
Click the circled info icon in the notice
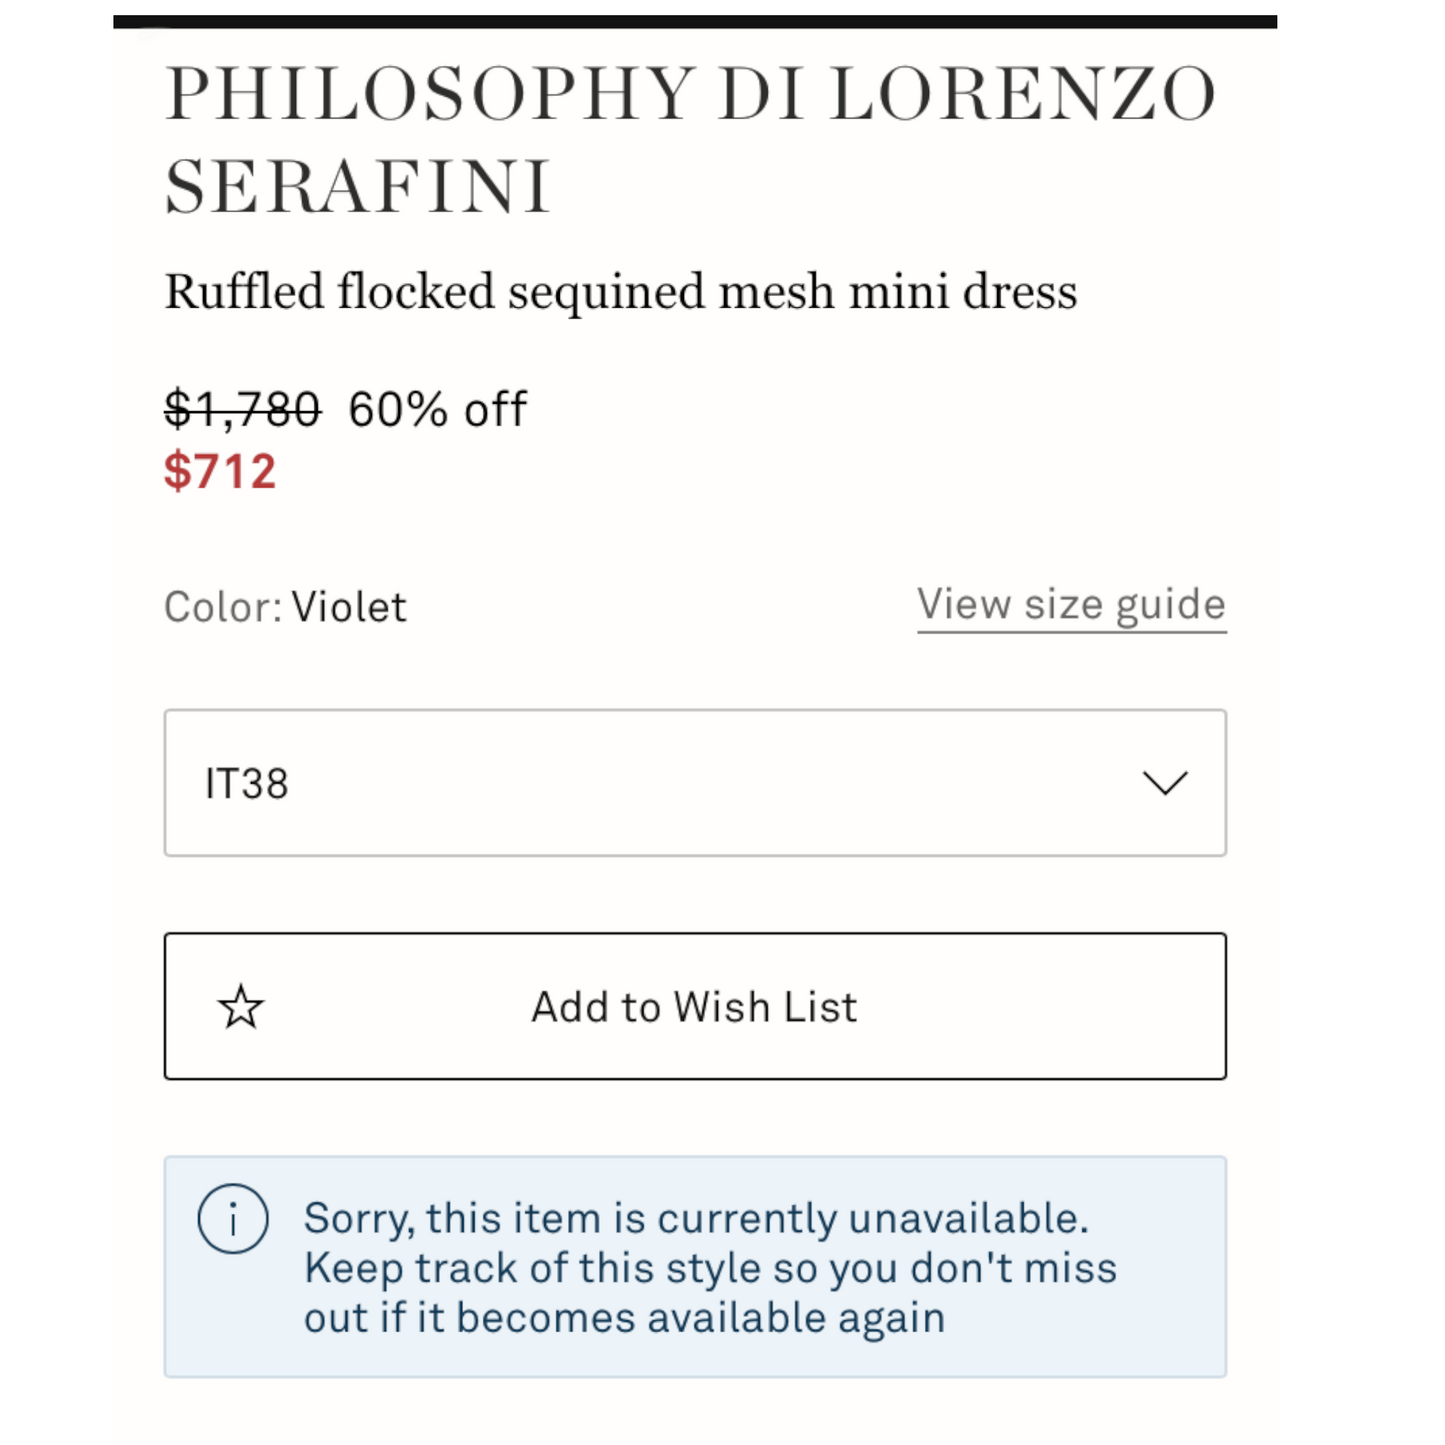coord(233,1220)
